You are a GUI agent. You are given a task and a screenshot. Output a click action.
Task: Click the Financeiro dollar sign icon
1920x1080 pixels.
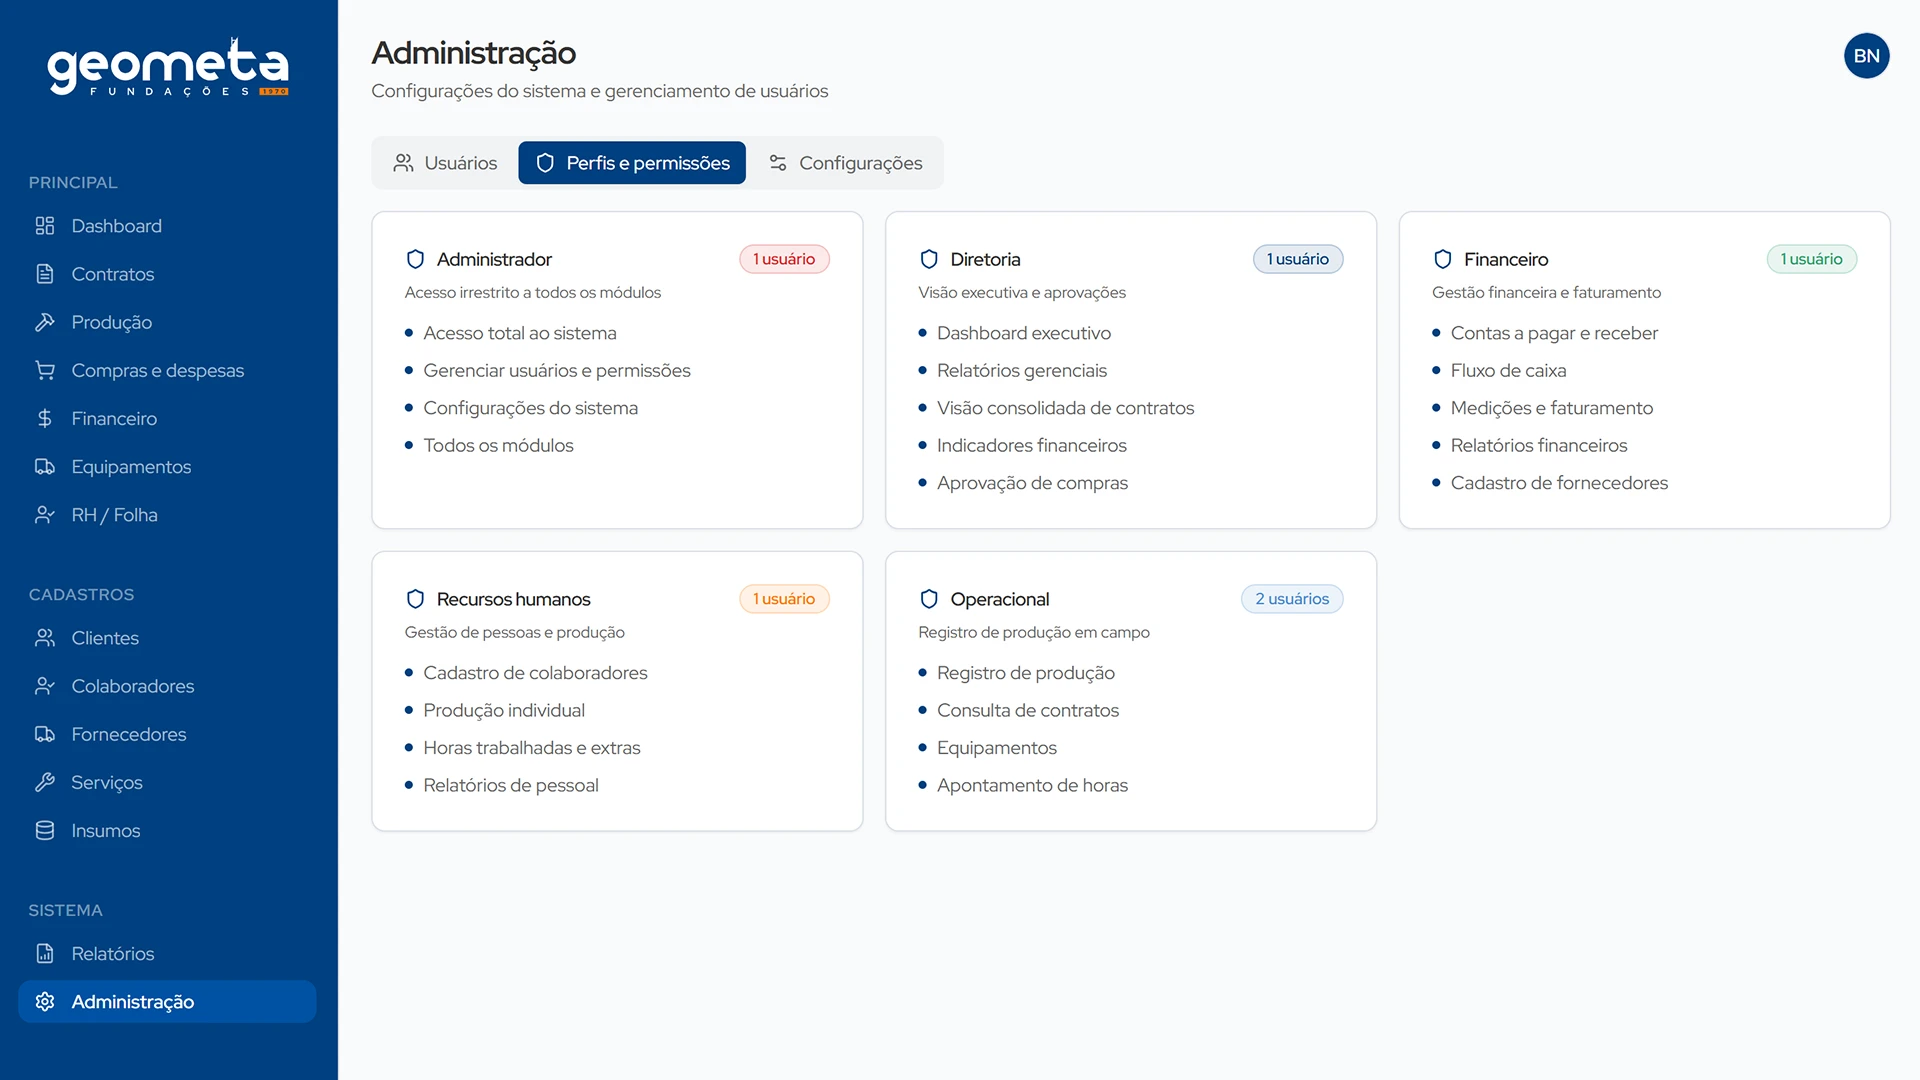(x=45, y=418)
